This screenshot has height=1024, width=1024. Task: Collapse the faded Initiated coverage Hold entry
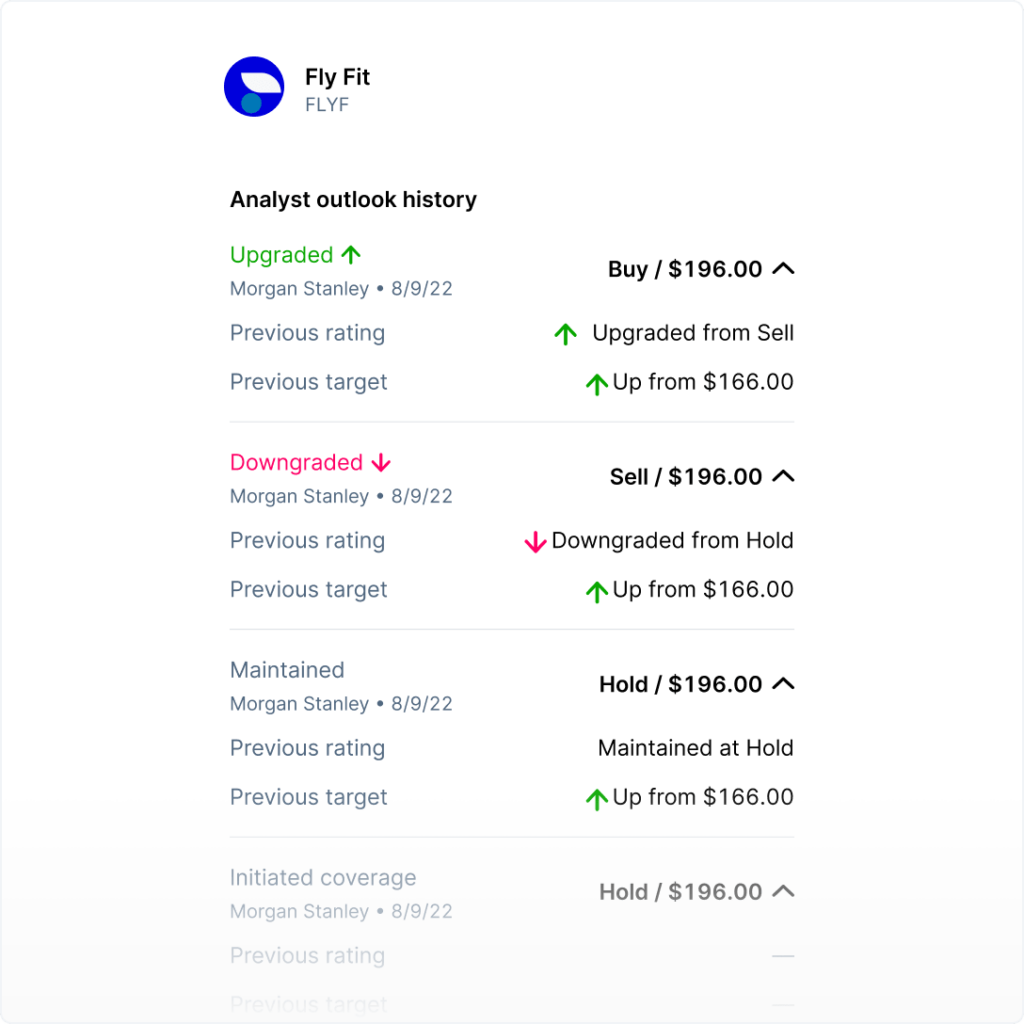pyautogui.click(x=784, y=892)
